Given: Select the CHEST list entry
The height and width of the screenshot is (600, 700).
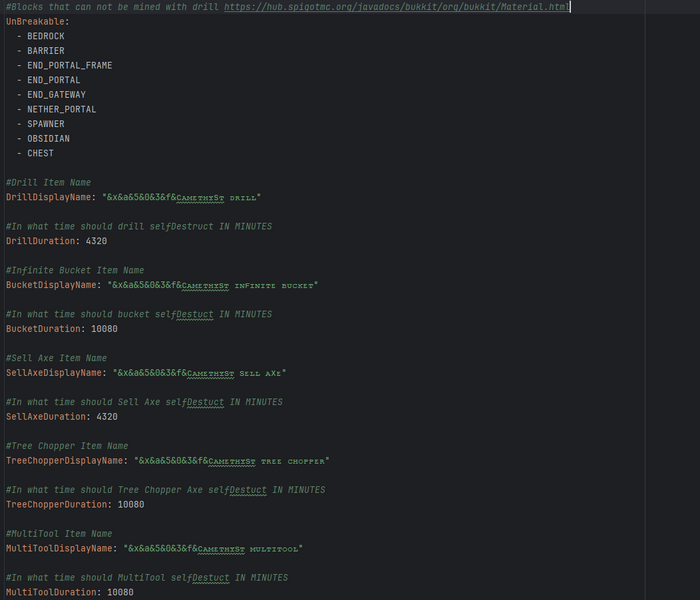Looking at the screenshot, I should pos(40,153).
